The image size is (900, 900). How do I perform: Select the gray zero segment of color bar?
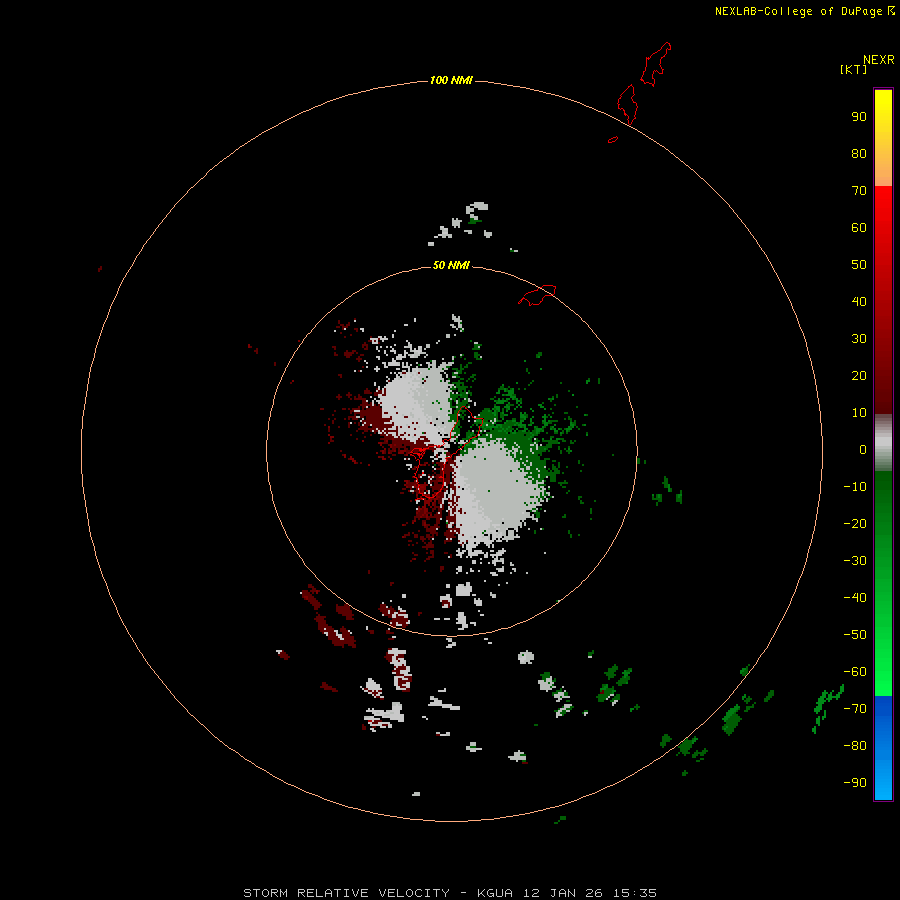click(883, 443)
